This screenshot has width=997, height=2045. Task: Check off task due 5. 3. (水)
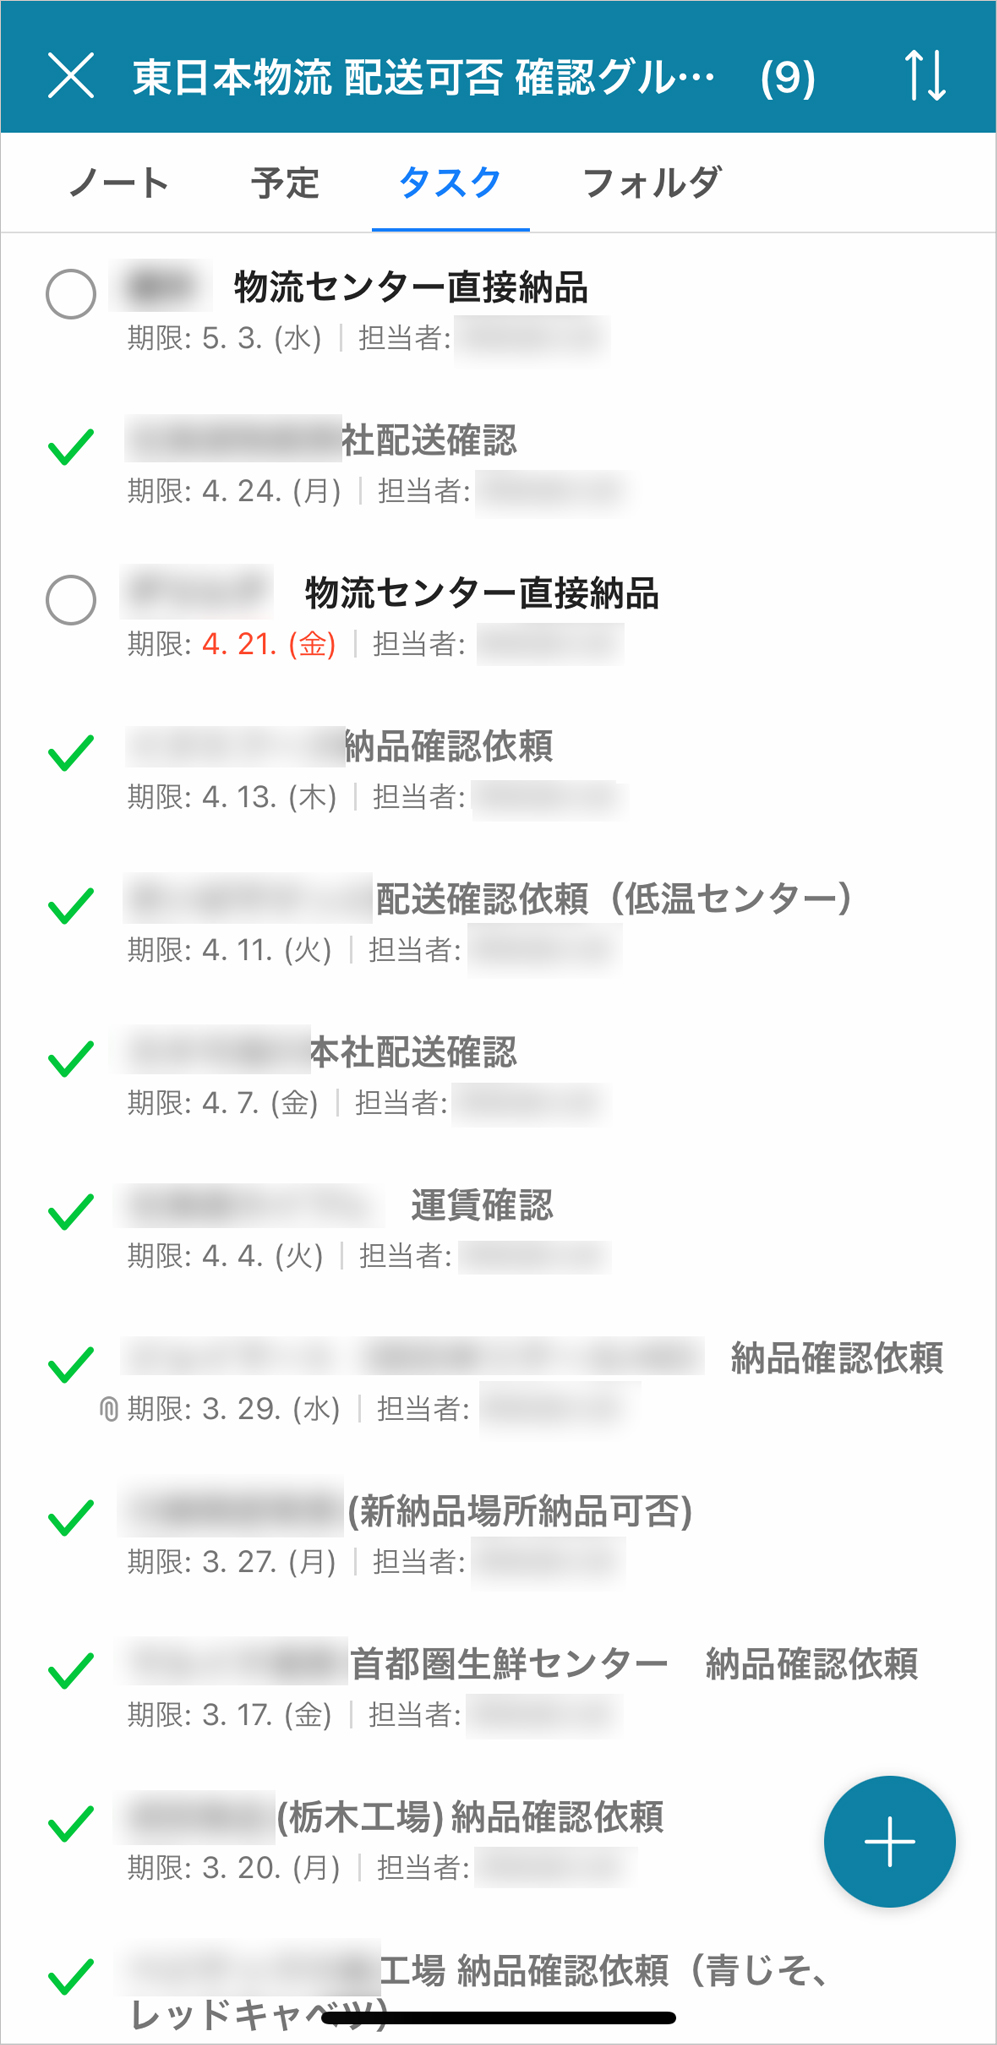[71, 294]
